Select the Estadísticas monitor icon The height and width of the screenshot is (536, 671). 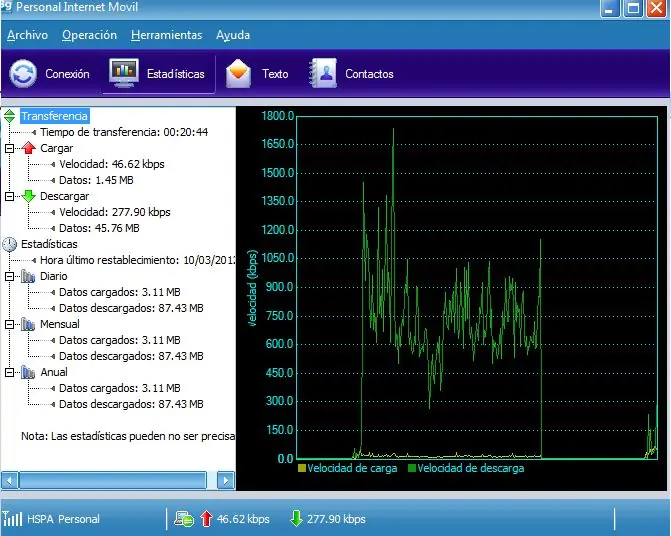[x=124, y=73]
